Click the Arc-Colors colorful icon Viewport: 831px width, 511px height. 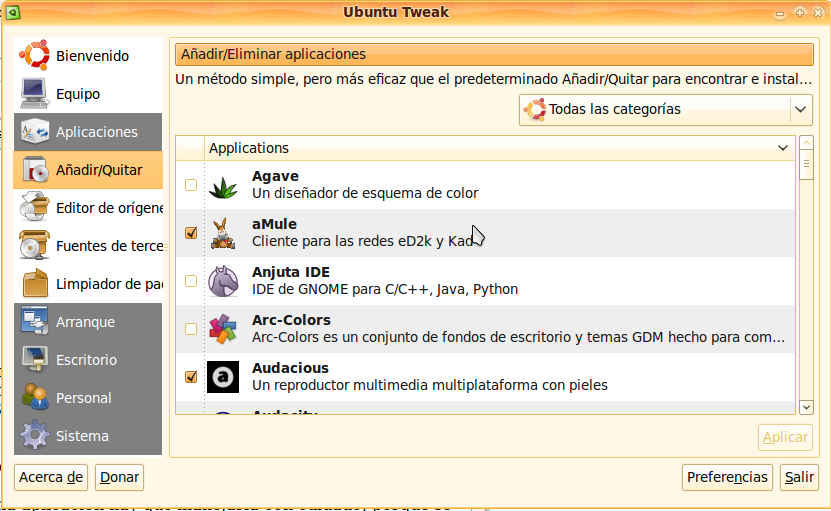point(223,329)
